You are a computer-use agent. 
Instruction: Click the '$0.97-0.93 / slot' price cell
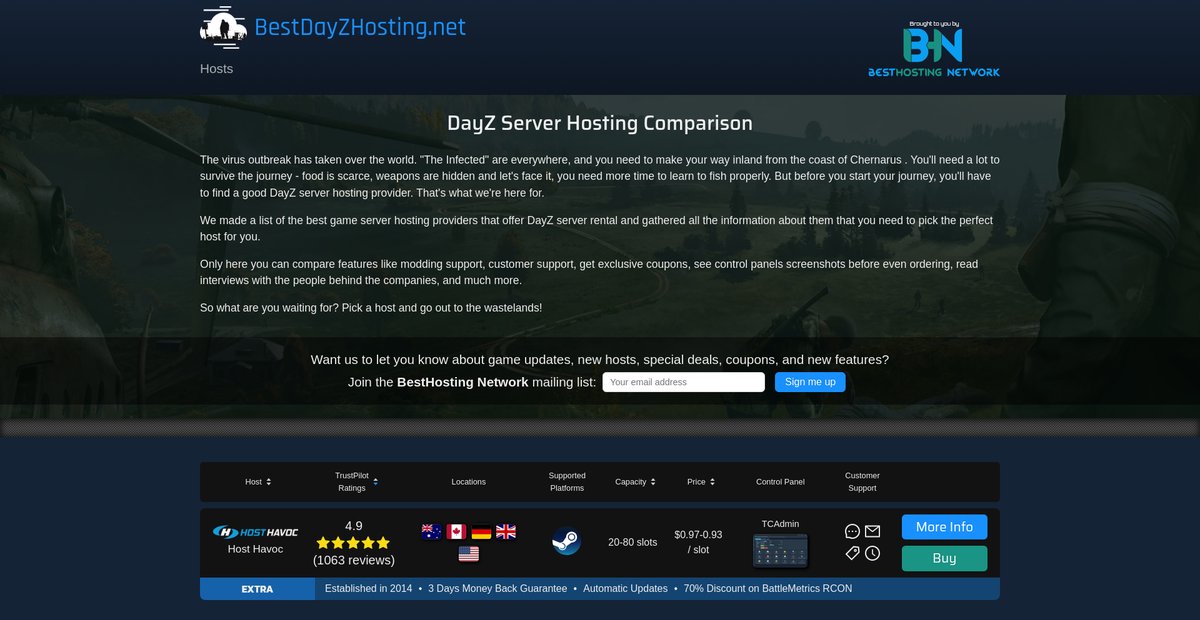698,542
